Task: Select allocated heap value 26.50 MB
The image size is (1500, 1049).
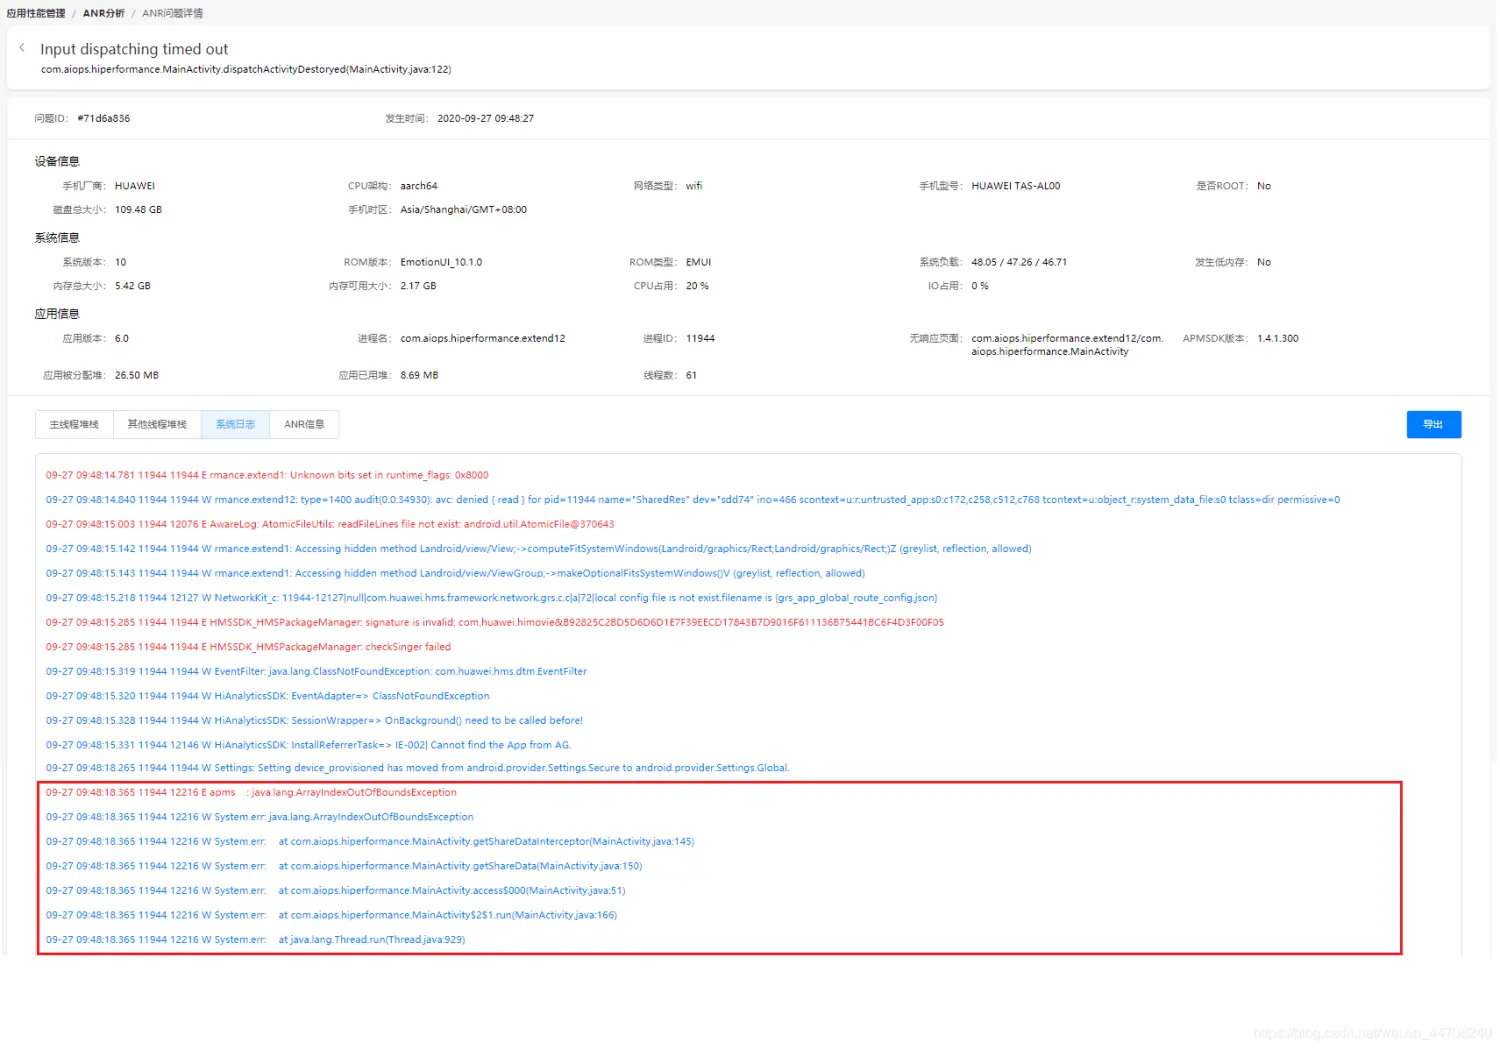Action: (x=137, y=376)
